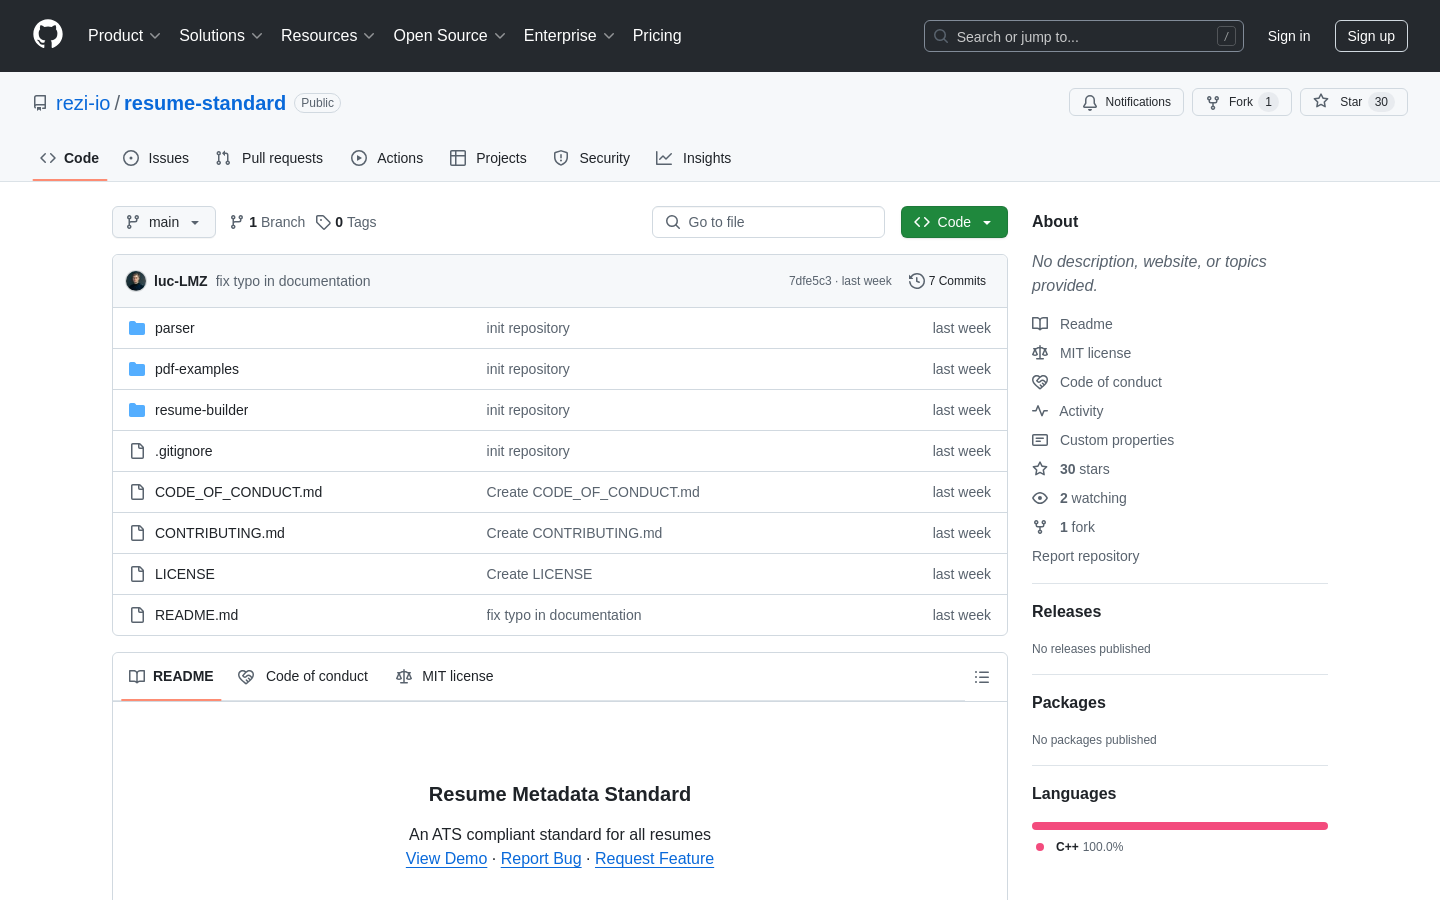The width and height of the screenshot is (1440, 900).
Task: Switch to the MIT license readme tab
Action: [445, 677]
